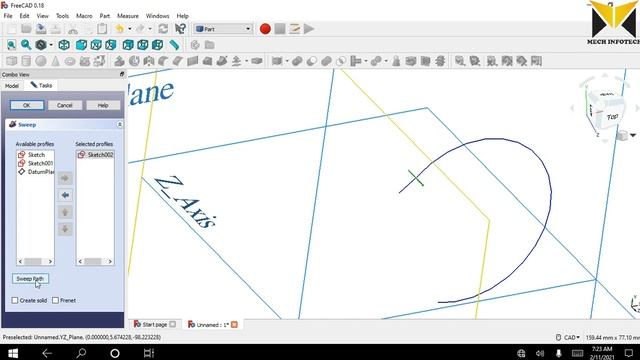640x360 pixels.
Task: Click the Create cylinder primitive icon
Action: (26, 61)
